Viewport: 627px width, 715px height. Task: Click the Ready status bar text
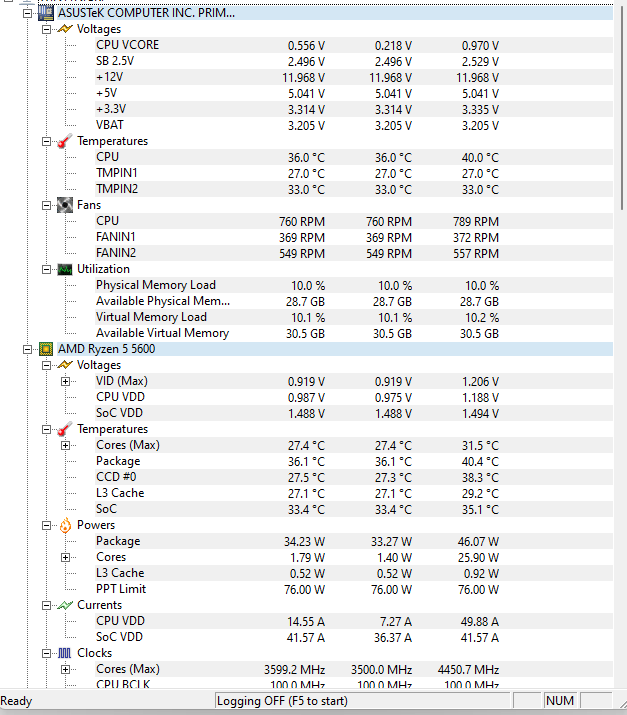[x=16, y=701]
